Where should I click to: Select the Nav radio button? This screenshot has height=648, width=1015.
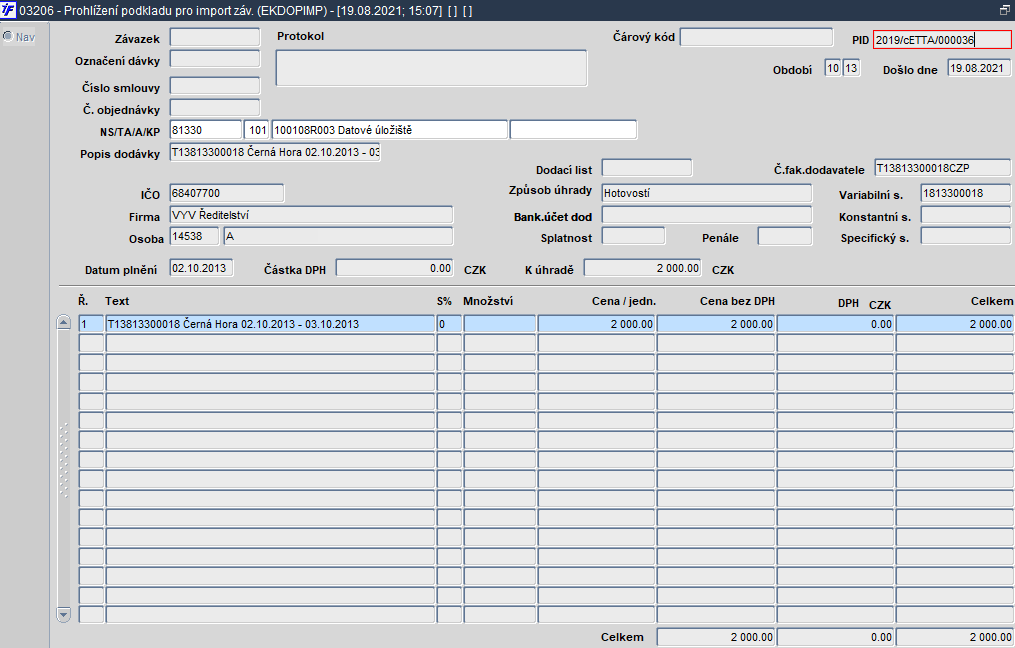(x=8, y=36)
